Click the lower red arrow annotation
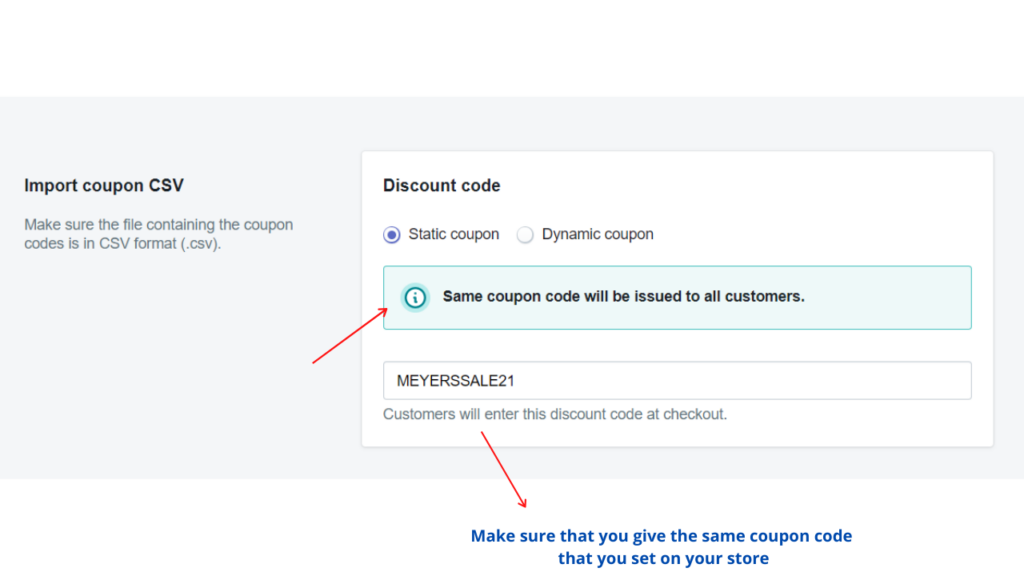1024x576 pixels. click(505, 470)
